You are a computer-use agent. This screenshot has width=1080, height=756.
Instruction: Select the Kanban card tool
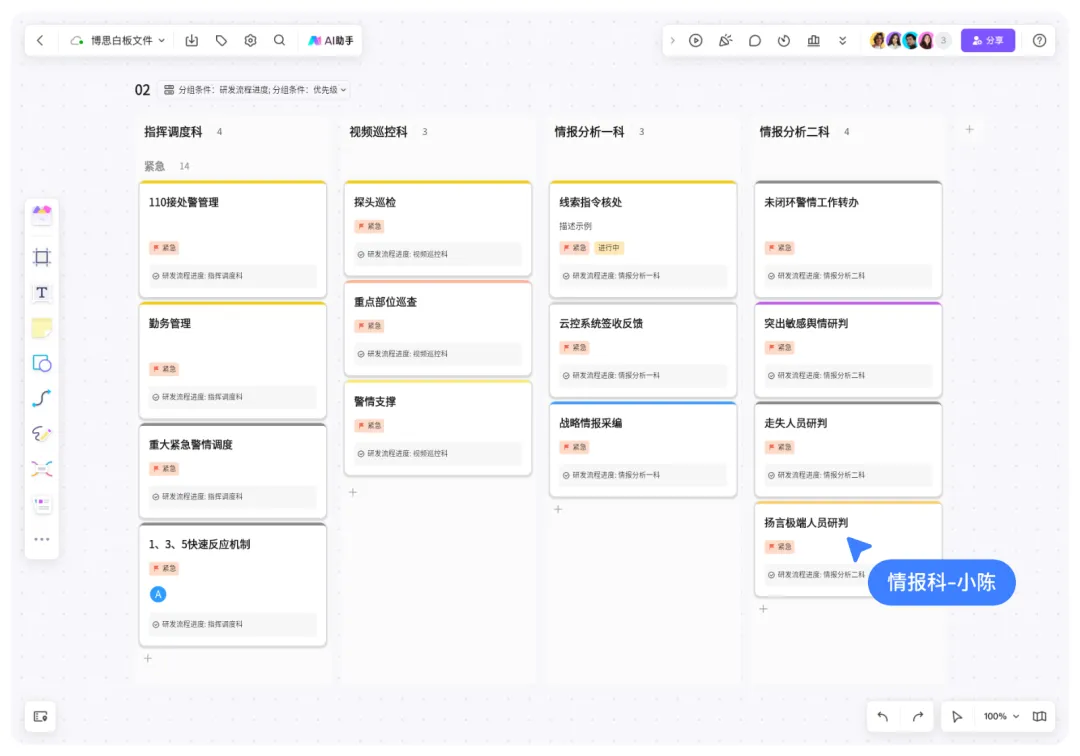coord(42,504)
